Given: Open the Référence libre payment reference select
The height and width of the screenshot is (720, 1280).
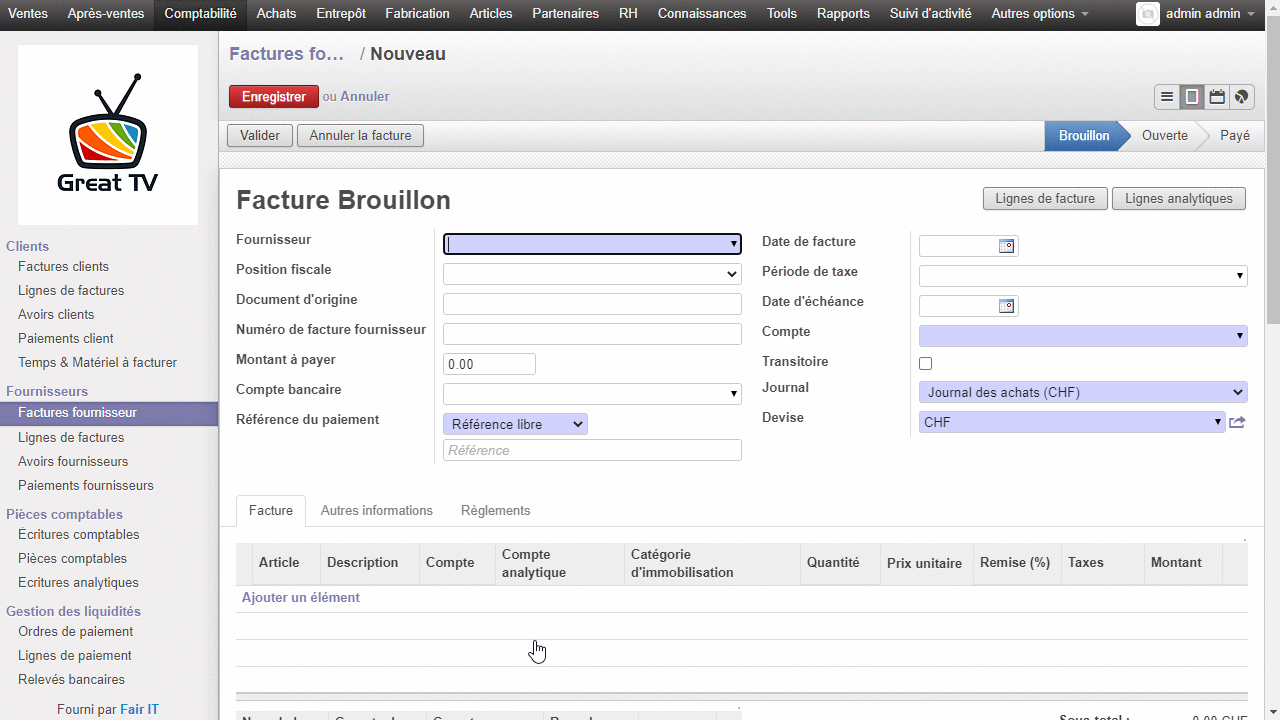Looking at the screenshot, I should point(515,424).
